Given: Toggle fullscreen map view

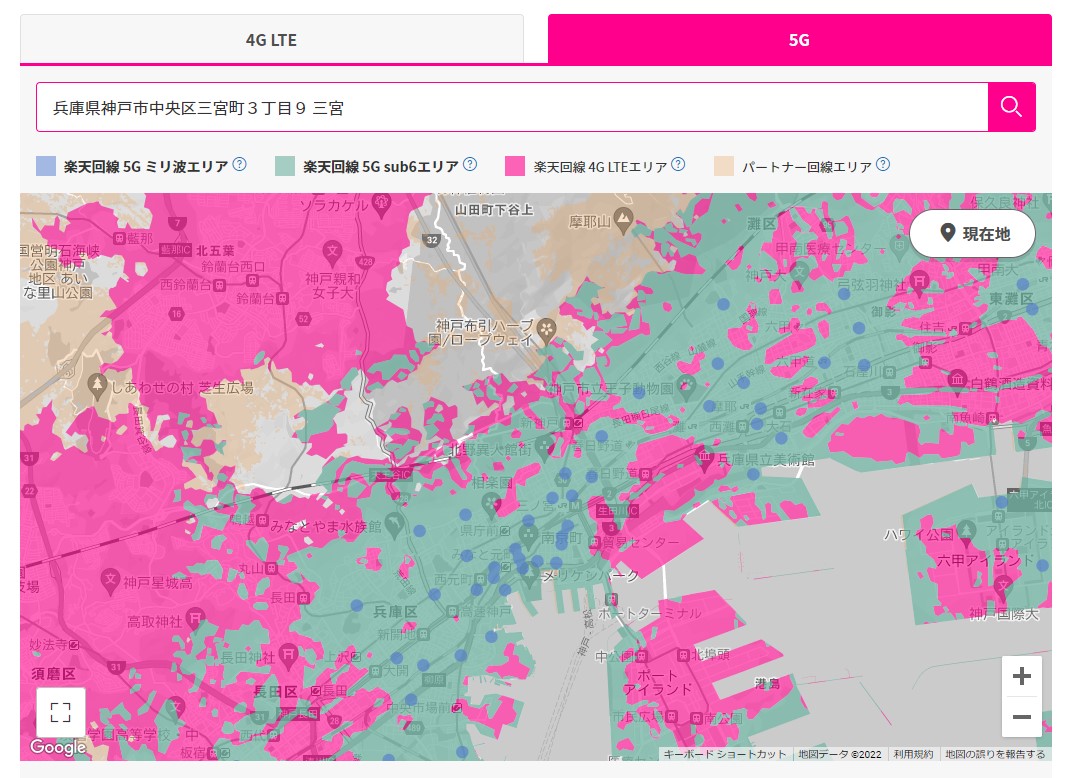Looking at the screenshot, I should tap(61, 712).
